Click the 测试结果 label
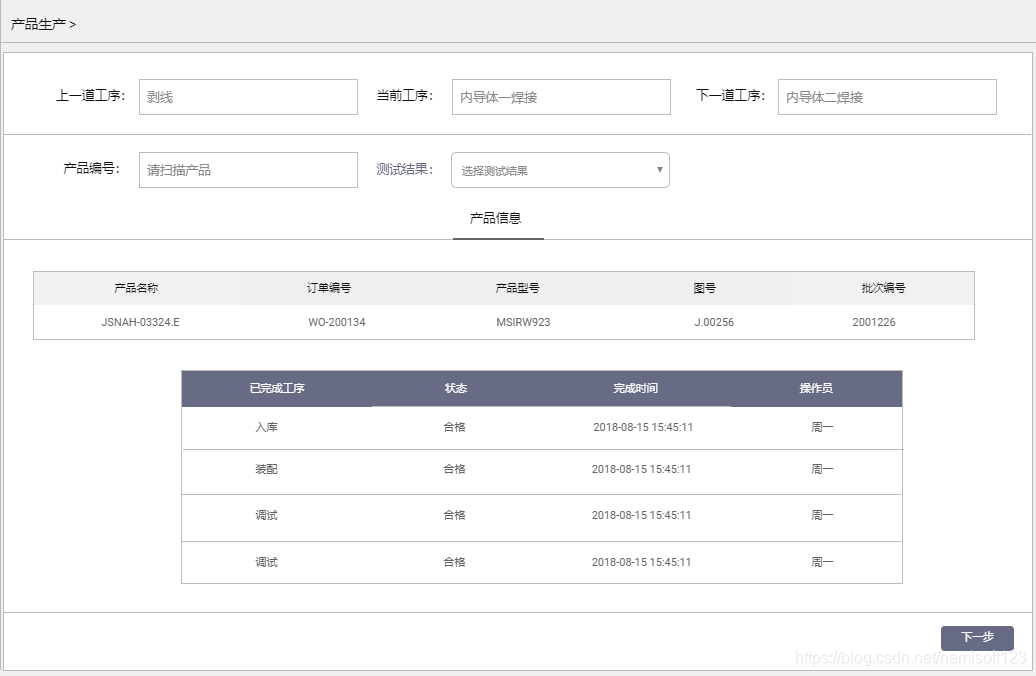1036x676 pixels. [405, 169]
